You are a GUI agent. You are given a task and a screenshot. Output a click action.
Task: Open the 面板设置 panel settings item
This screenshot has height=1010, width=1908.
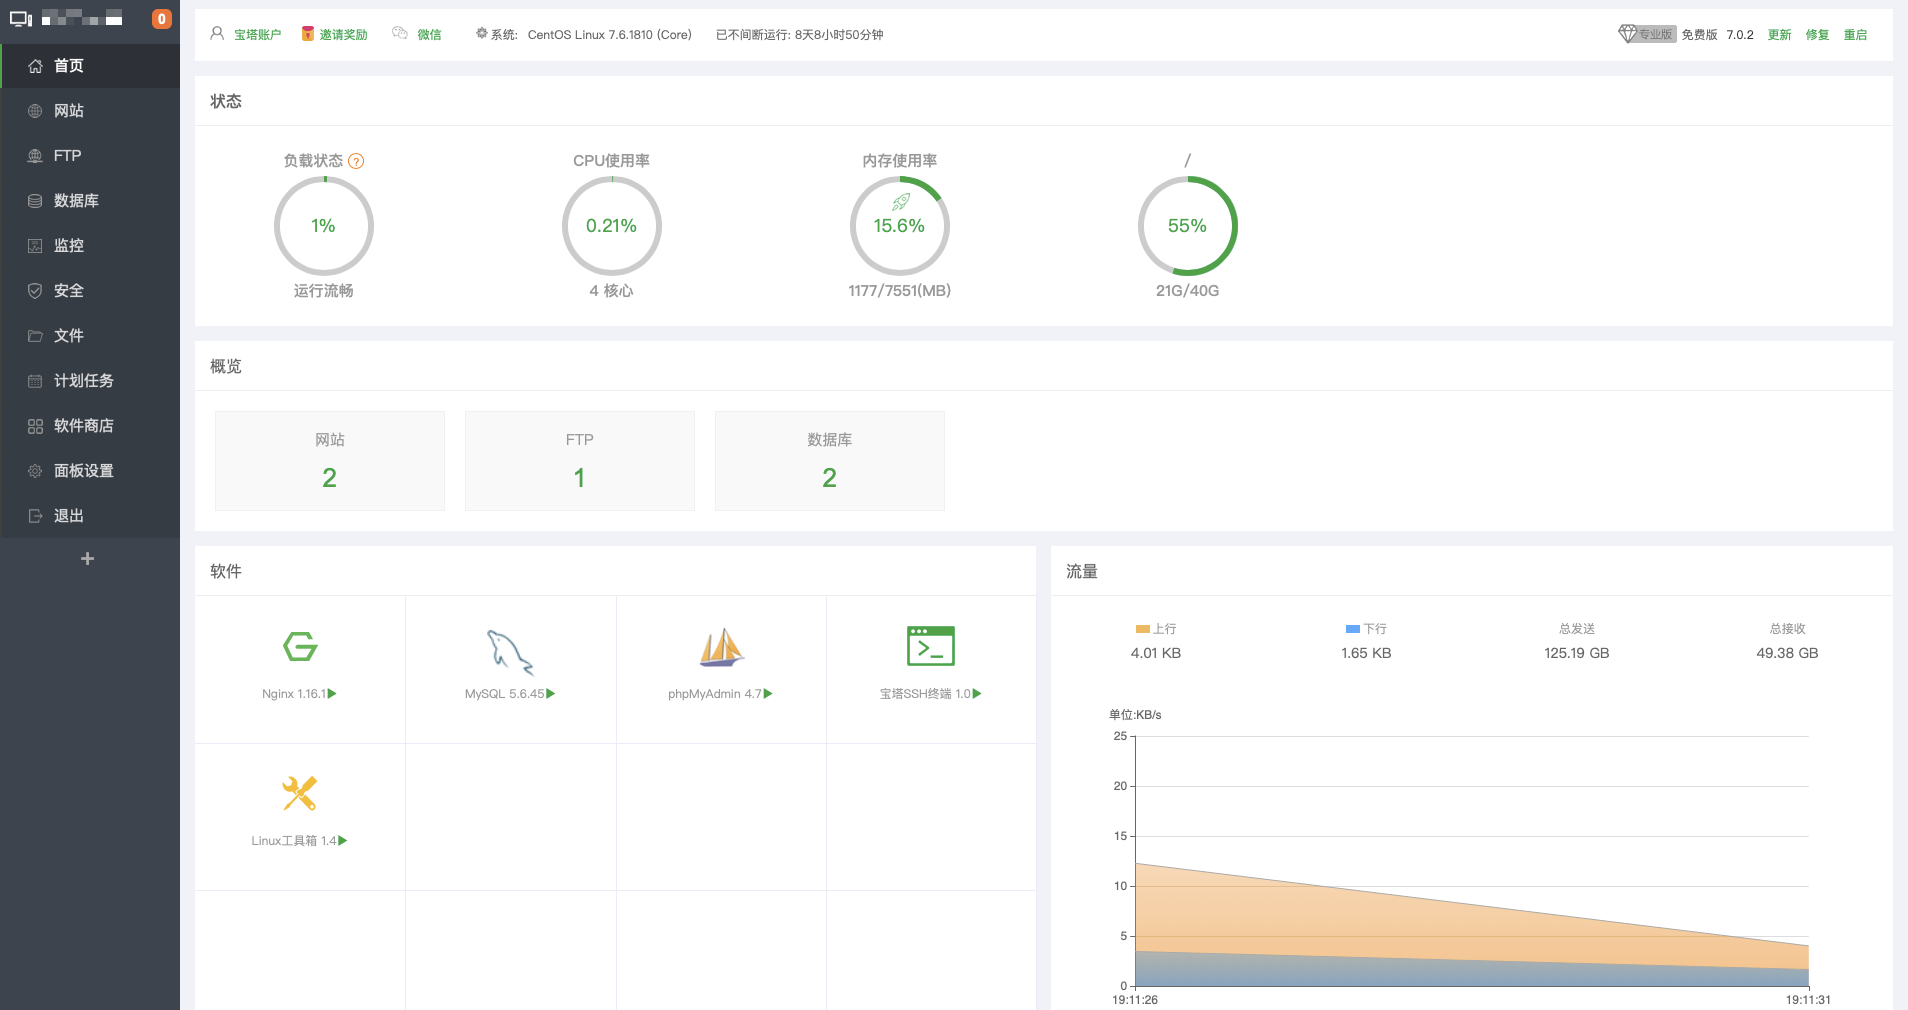(90, 471)
